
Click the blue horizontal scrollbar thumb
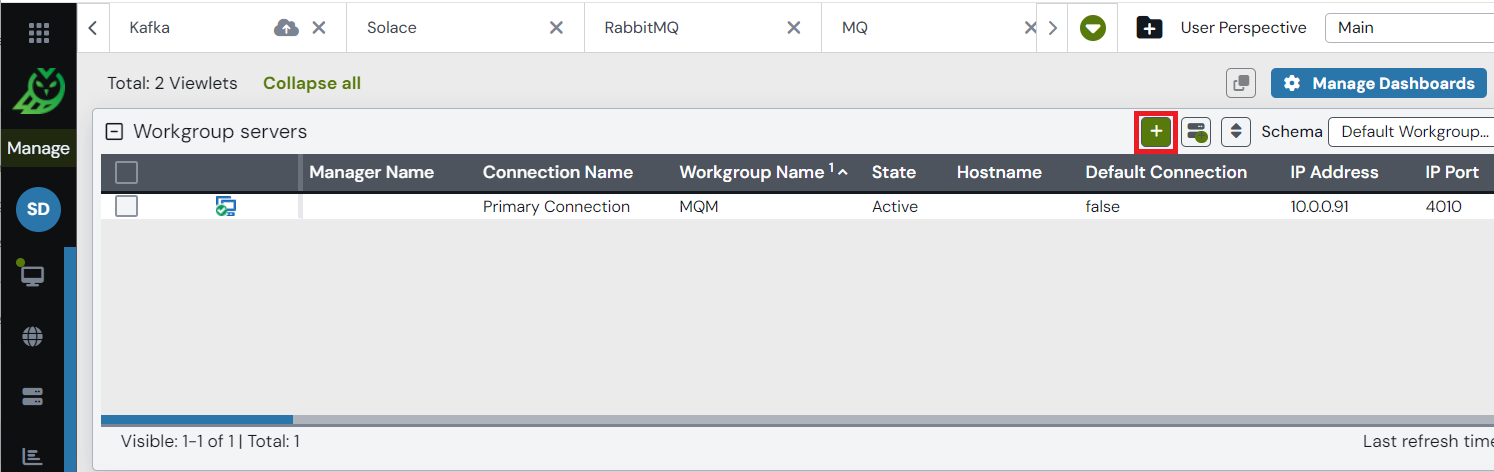click(x=197, y=420)
